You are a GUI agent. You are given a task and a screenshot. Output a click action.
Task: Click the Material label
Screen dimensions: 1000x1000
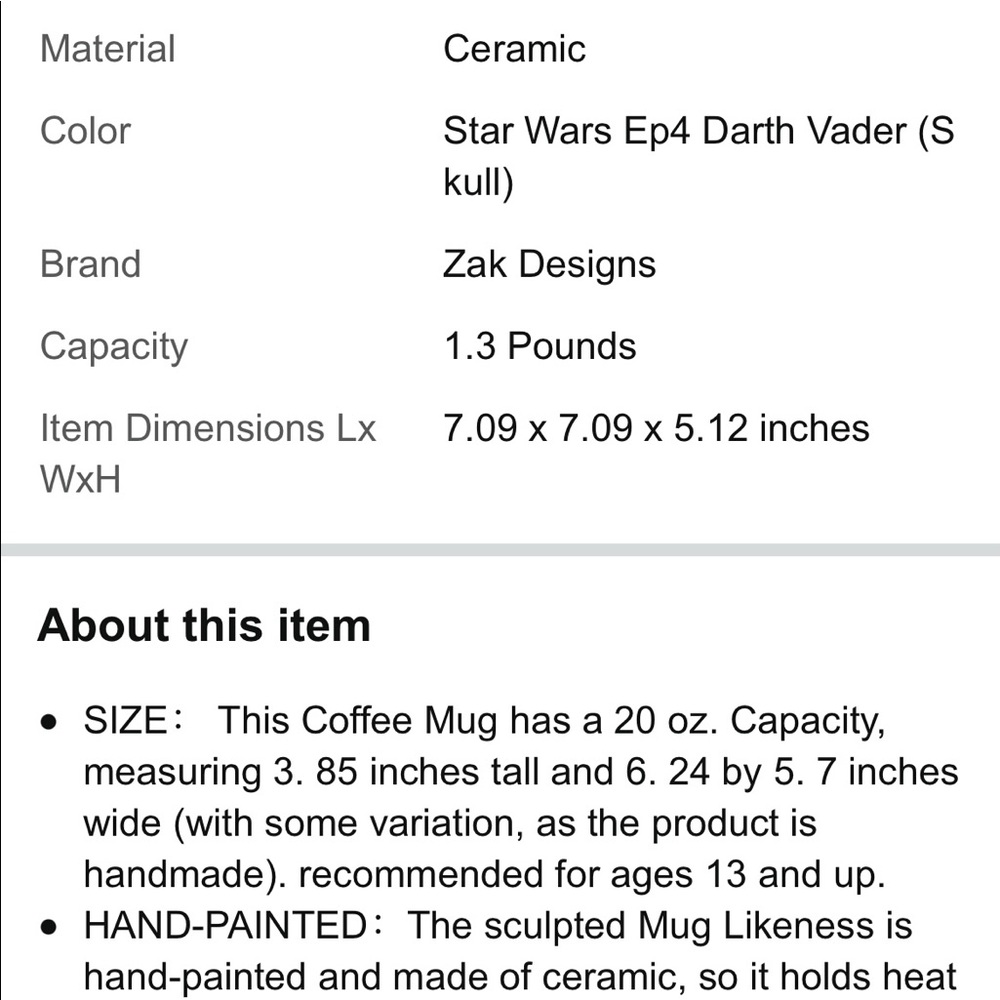[107, 49]
